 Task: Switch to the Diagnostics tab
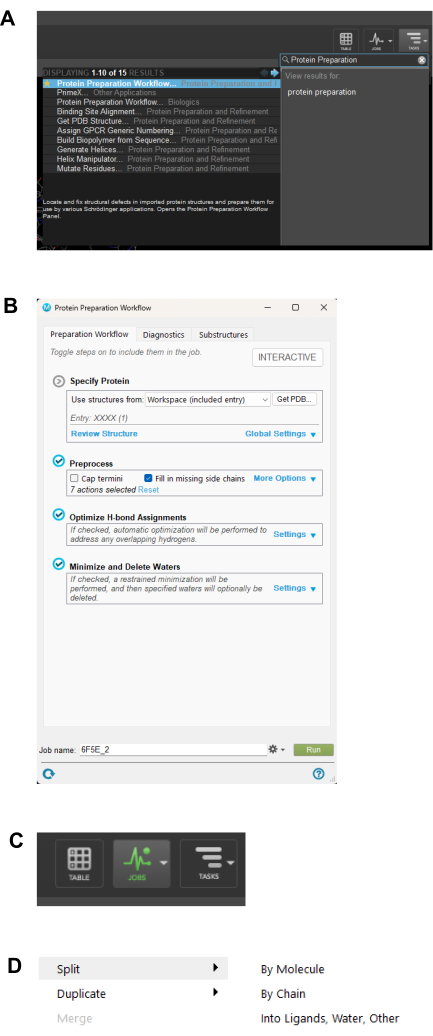(x=163, y=335)
